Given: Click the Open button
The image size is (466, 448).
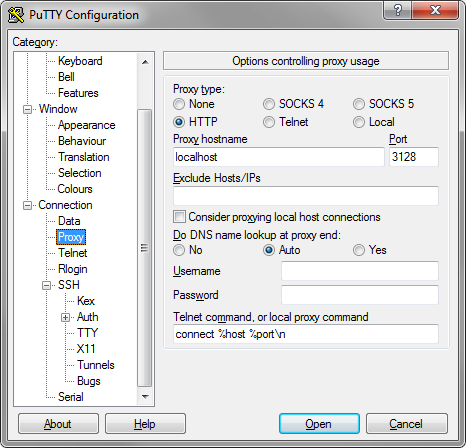Looking at the screenshot, I should pyautogui.click(x=319, y=424).
